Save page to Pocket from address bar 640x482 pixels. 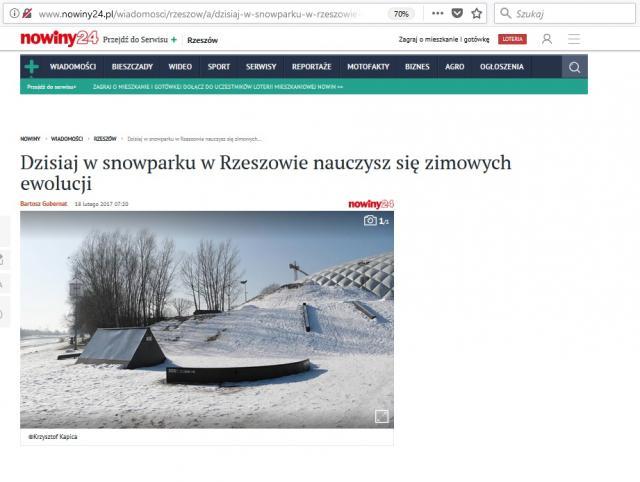pyautogui.click(x=457, y=14)
